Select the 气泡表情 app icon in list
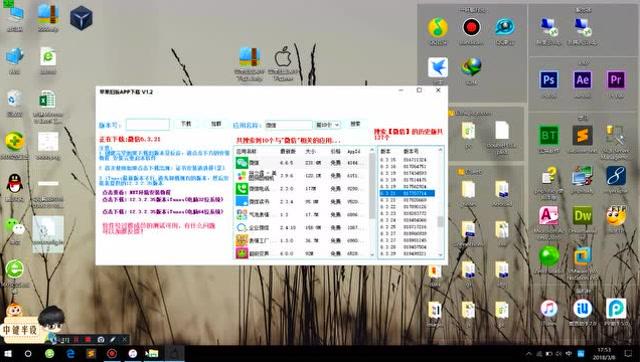The width and height of the screenshot is (640, 362). click(242, 214)
